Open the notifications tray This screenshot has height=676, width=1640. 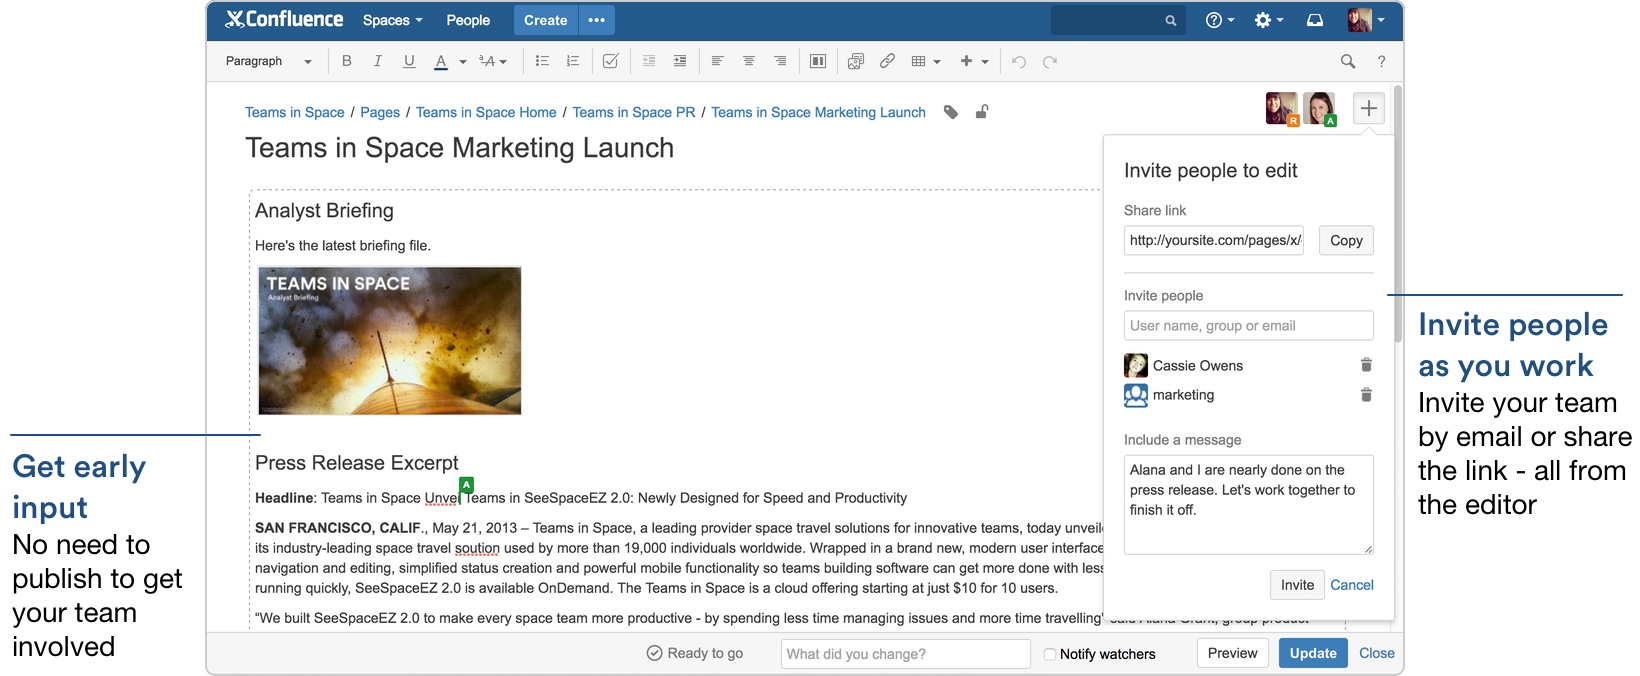[1315, 20]
